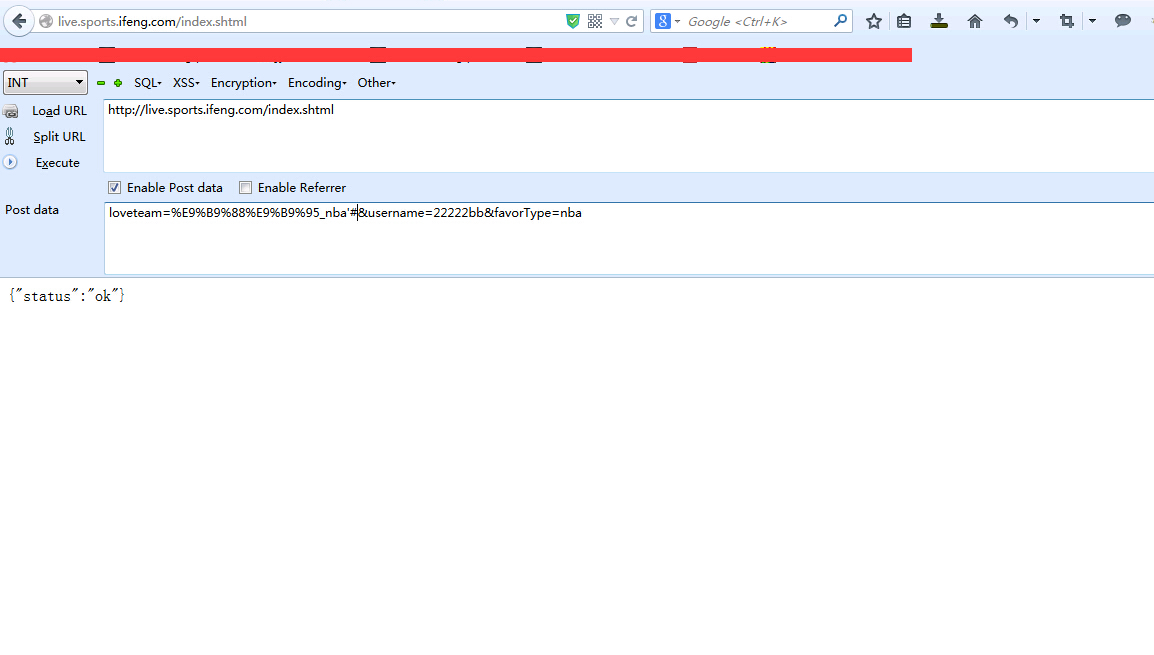Open the INT type dropdown
The height and width of the screenshot is (655, 1154).
coord(45,82)
